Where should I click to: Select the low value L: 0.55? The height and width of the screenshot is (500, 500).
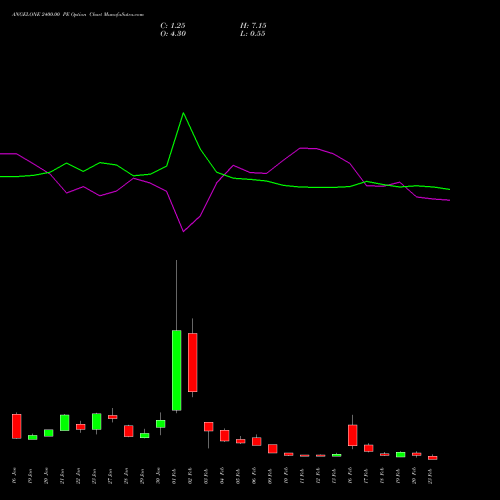(x=253, y=34)
